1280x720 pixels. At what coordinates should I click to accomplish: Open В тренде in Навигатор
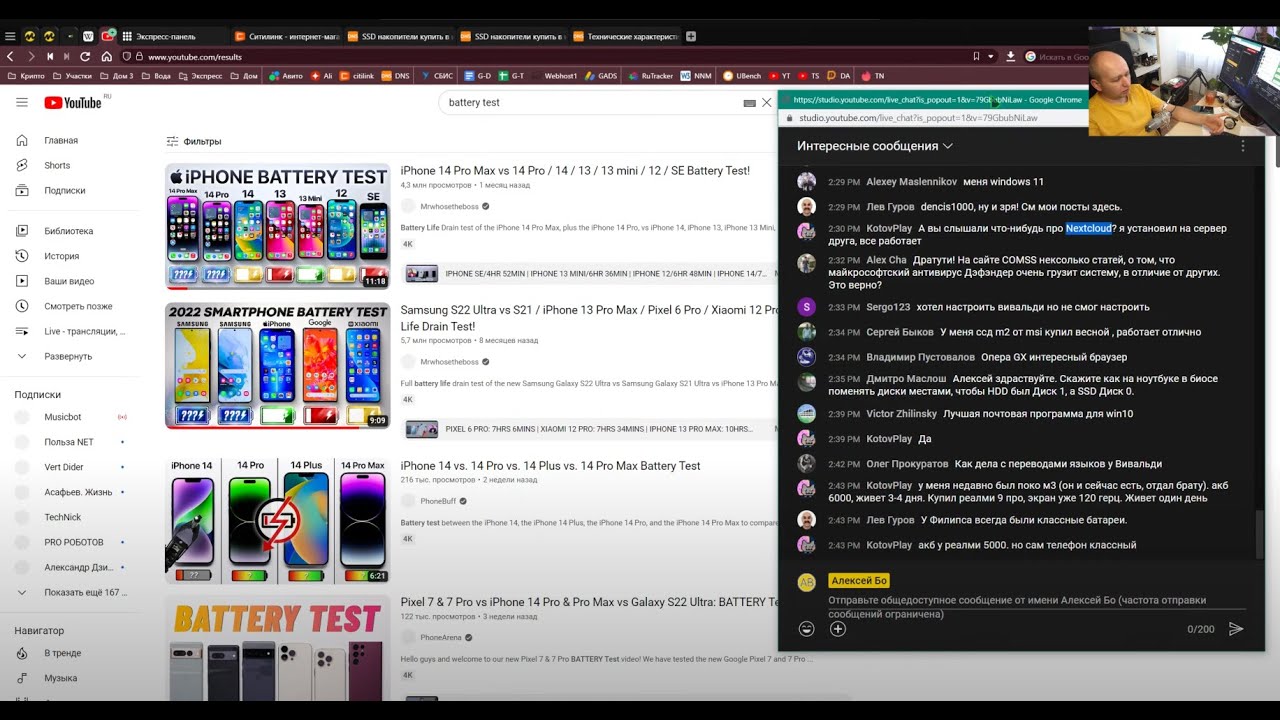coord(62,653)
